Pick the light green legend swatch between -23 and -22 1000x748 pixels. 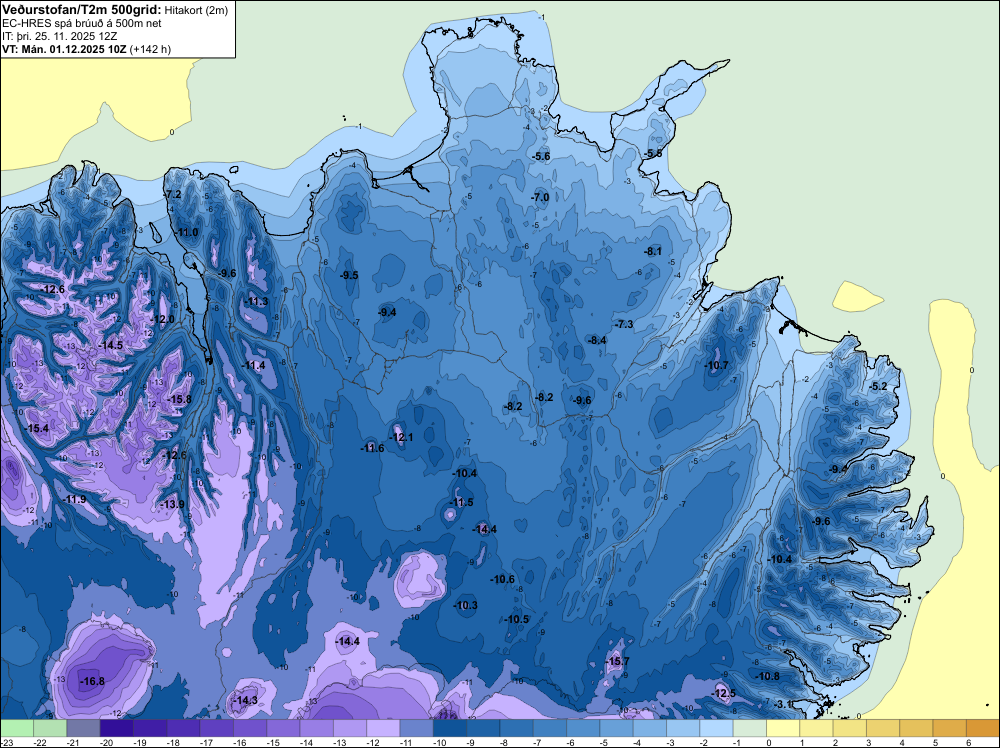tap(17, 728)
